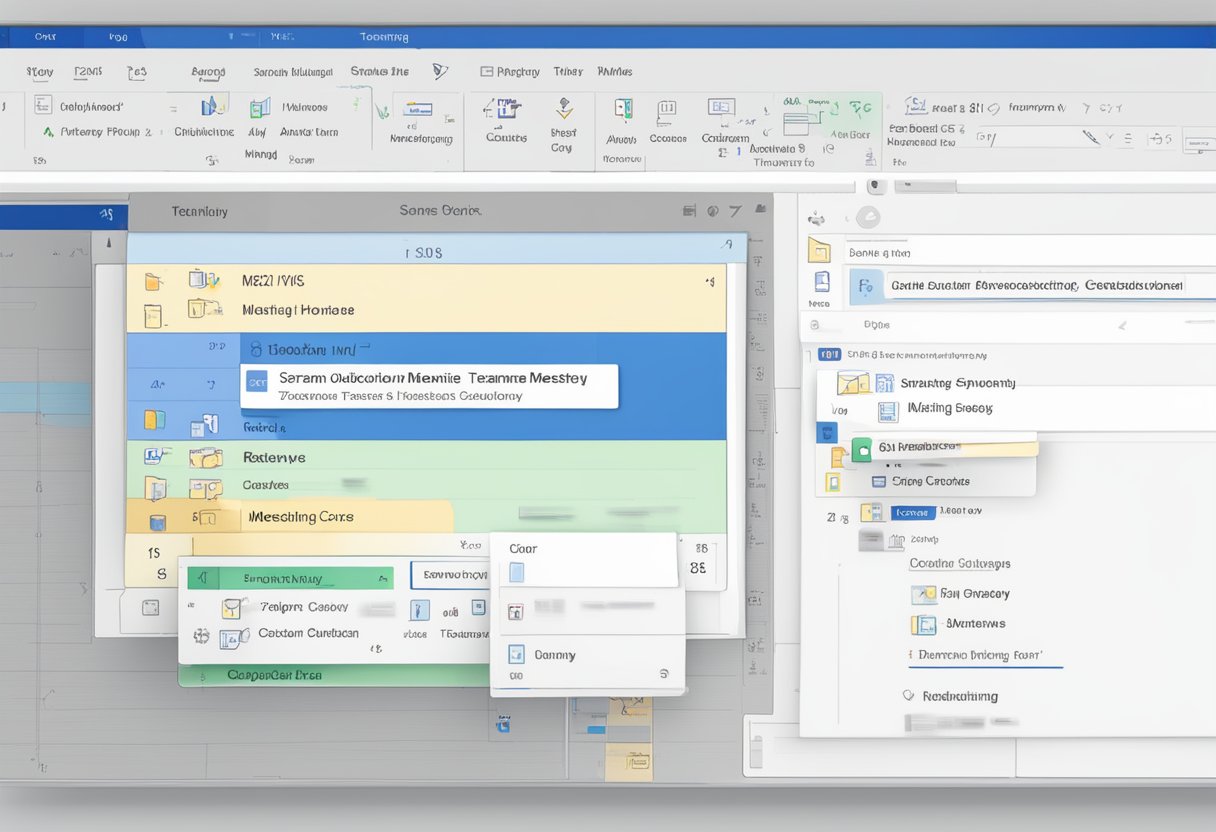The width and height of the screenshot is (1216, 832).
Task: Select the Donny item in popup menu
Action: tap(554, 655)
